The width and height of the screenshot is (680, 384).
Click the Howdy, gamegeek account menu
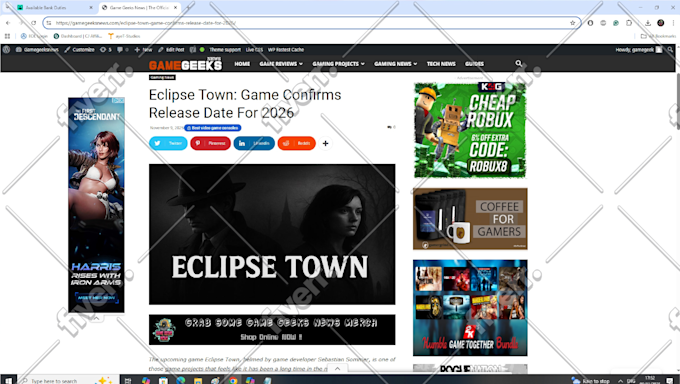[x=638, y=49]
